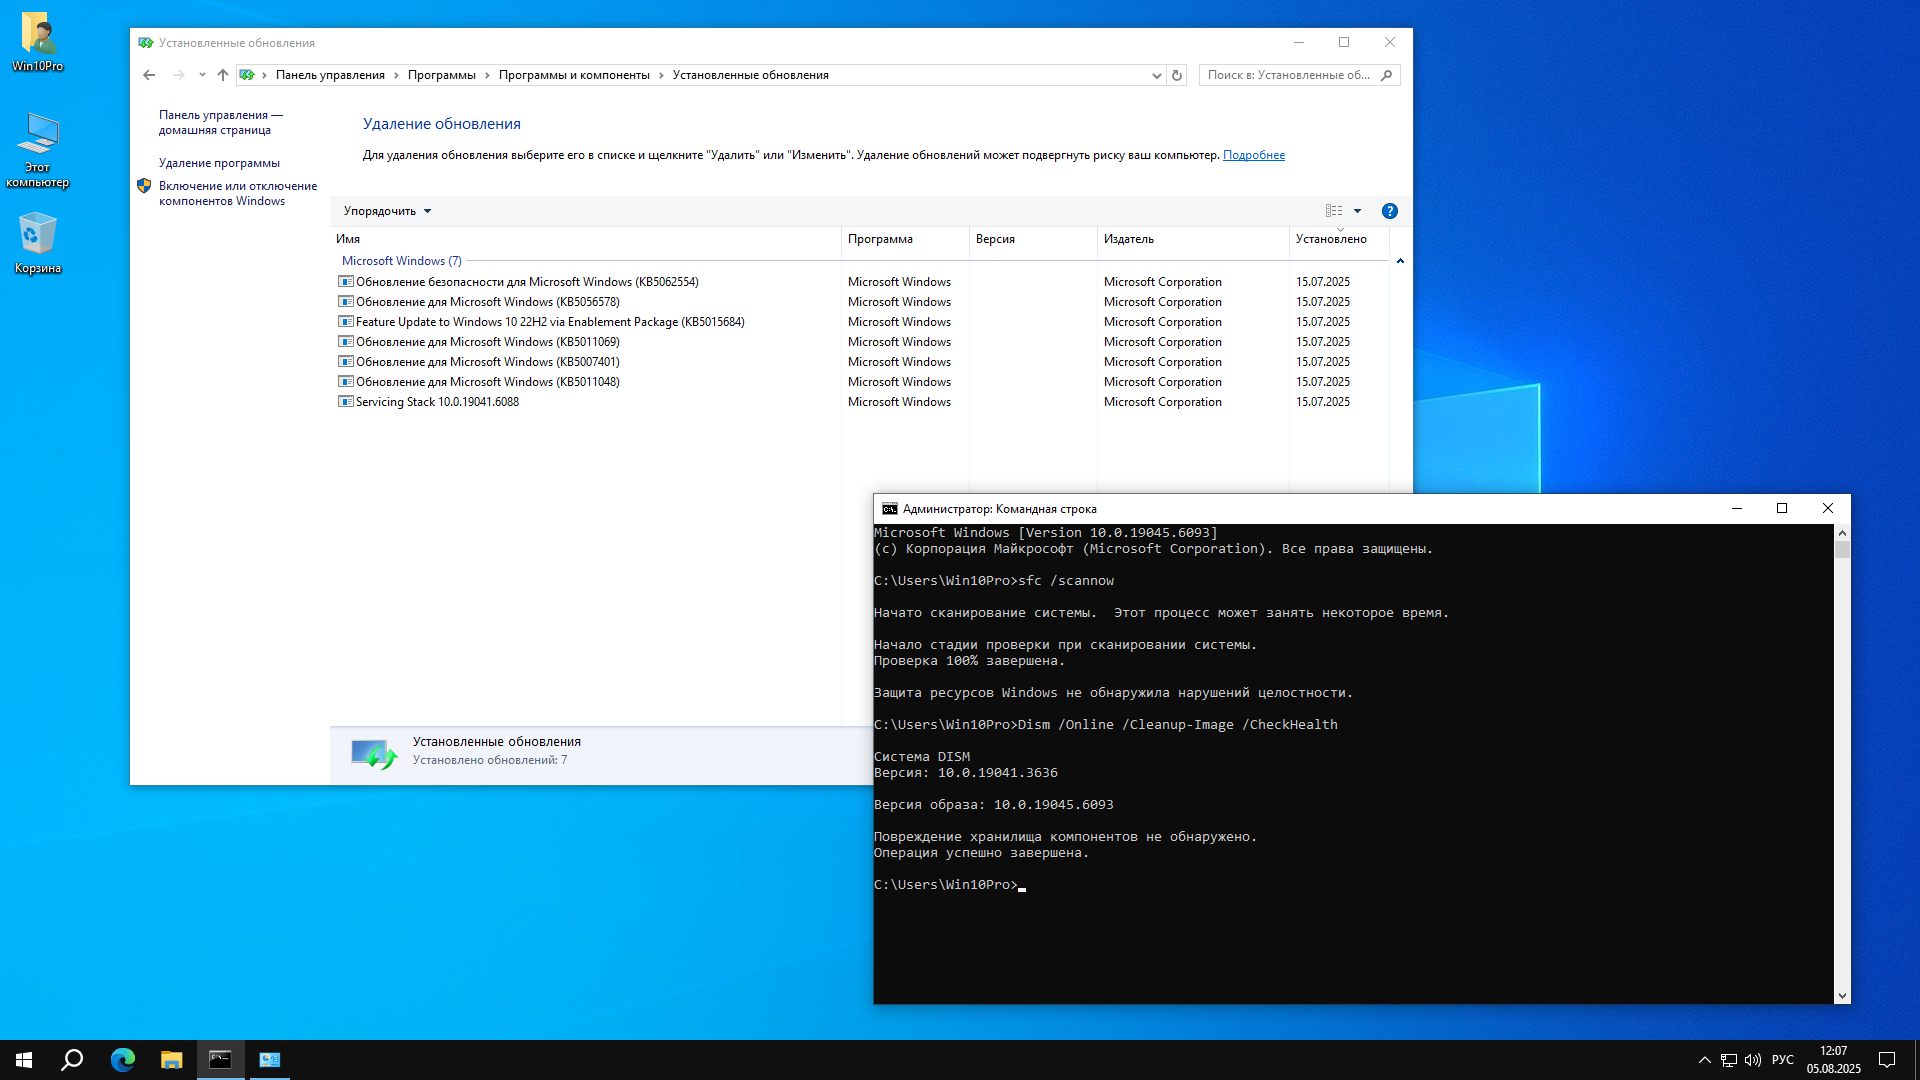Refresh the Установленные обновления address bar
1920x1080 pixels.
1177,75
